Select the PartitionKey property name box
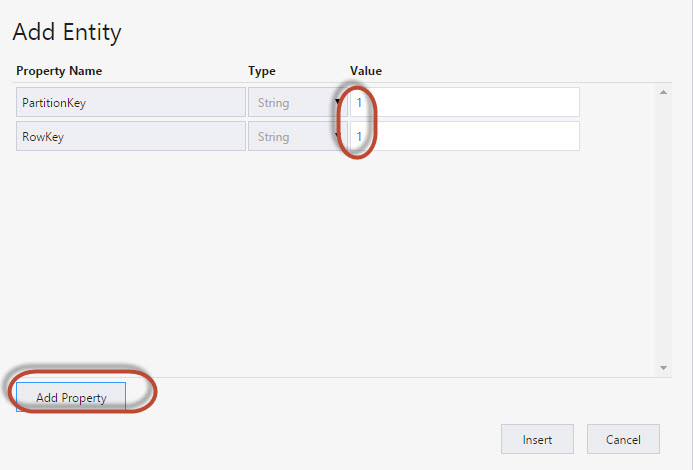The width and height of the screenshot is (693, 470). pyautogui.click(x=131, y=102)
